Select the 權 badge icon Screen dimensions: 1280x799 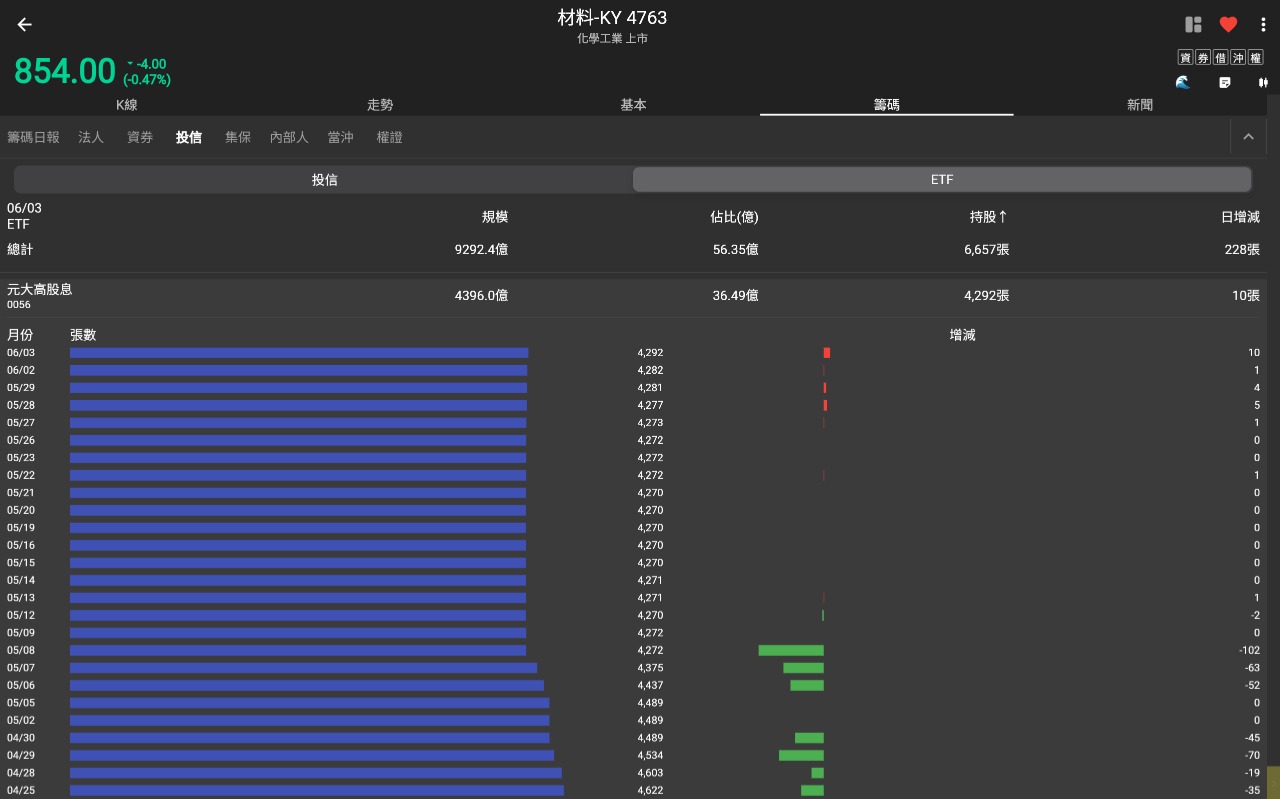1256,57
